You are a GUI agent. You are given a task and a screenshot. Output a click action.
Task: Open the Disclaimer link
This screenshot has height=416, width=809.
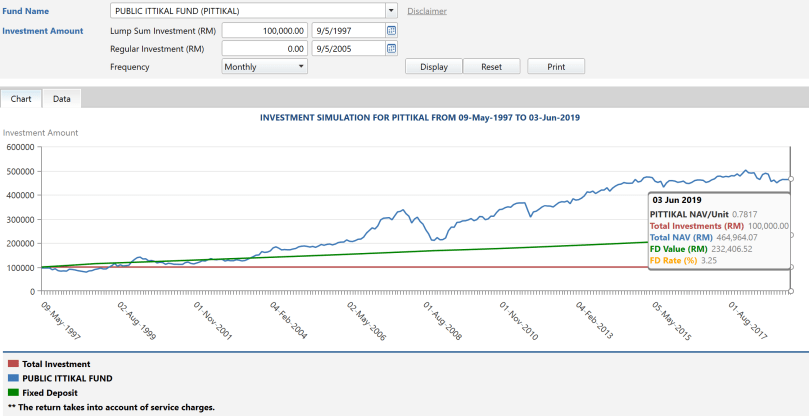point(427,11)
